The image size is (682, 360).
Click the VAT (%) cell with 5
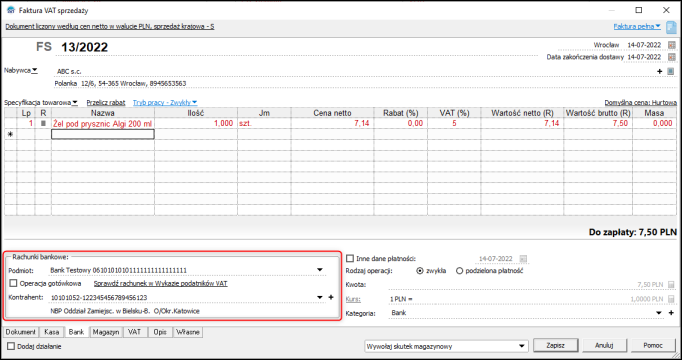tap(454, 123)
